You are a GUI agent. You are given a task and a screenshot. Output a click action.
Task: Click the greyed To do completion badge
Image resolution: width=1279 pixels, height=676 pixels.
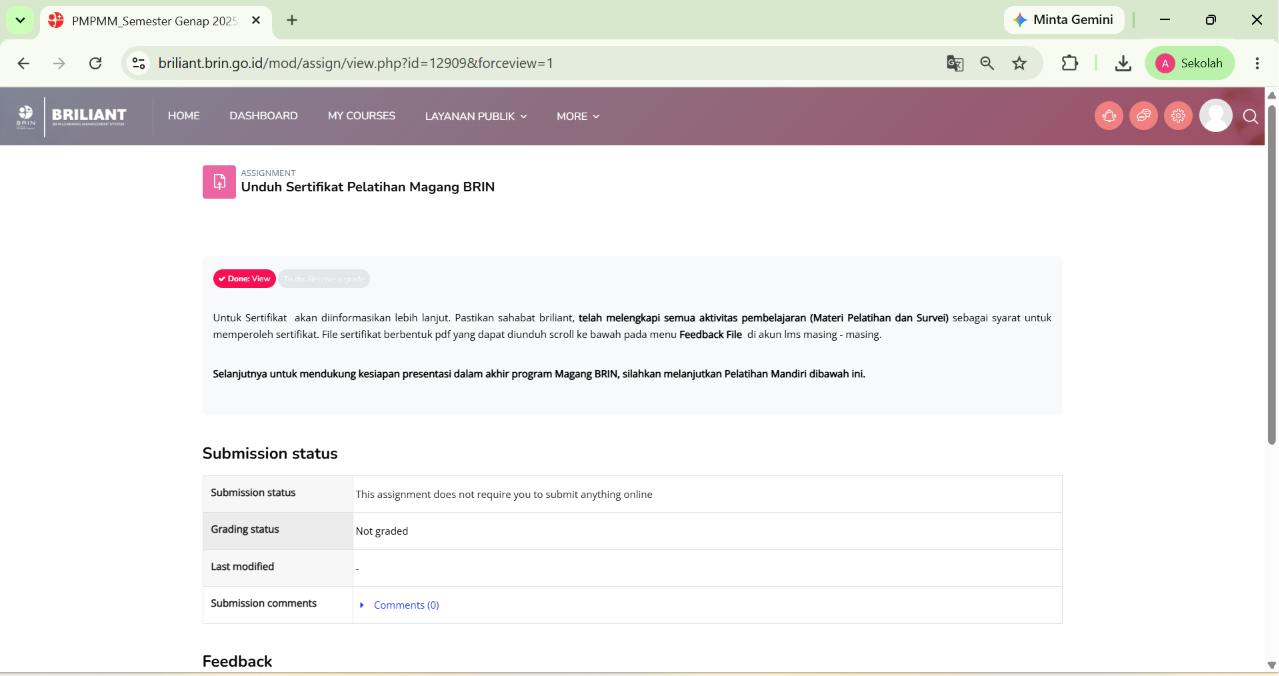(x=324, y=279)
